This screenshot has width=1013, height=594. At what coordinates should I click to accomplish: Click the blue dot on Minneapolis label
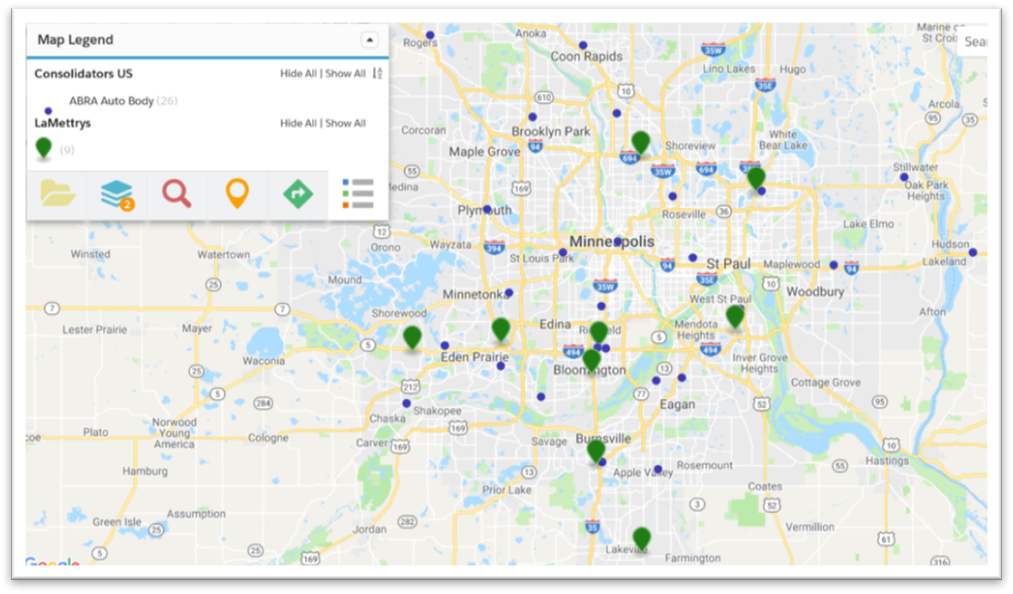click(x=617, y=241)
